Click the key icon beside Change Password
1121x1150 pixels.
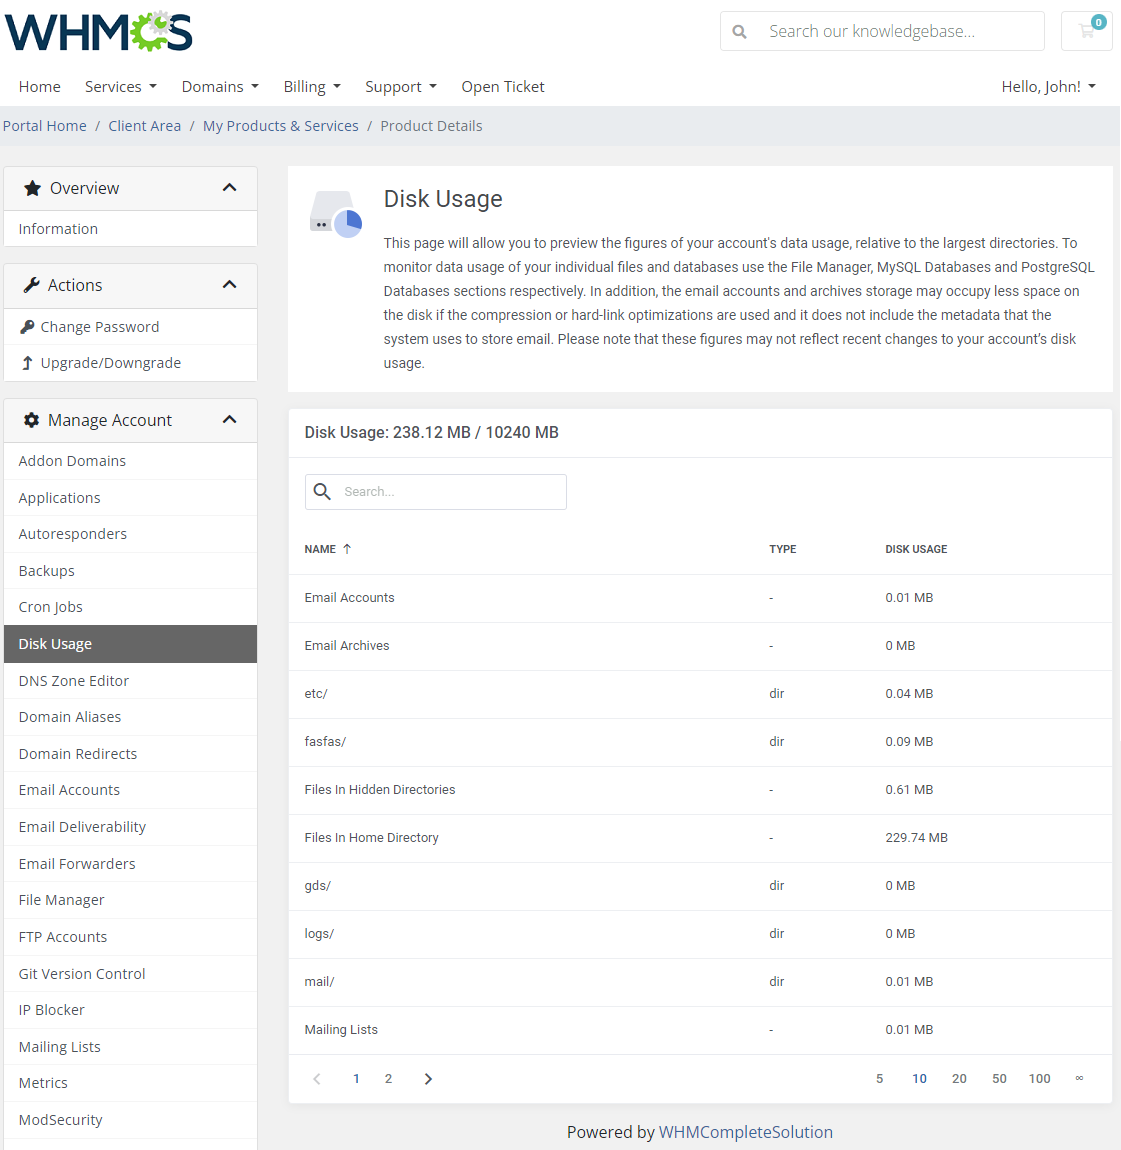(x=27, y=327)
